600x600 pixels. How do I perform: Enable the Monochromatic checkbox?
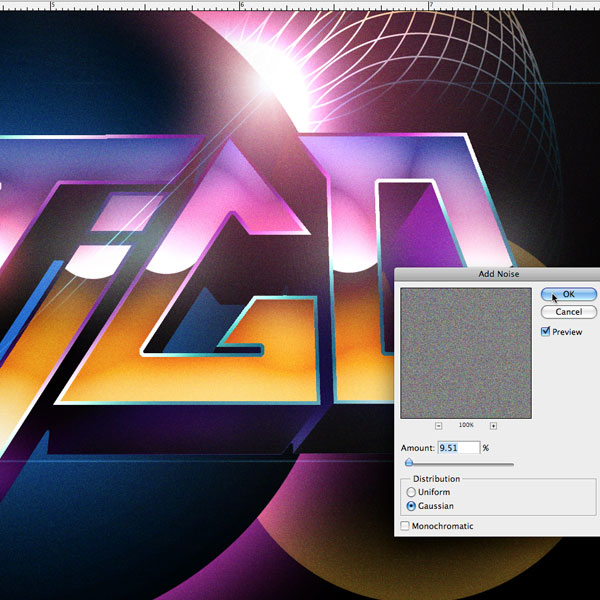coord(405,526)
